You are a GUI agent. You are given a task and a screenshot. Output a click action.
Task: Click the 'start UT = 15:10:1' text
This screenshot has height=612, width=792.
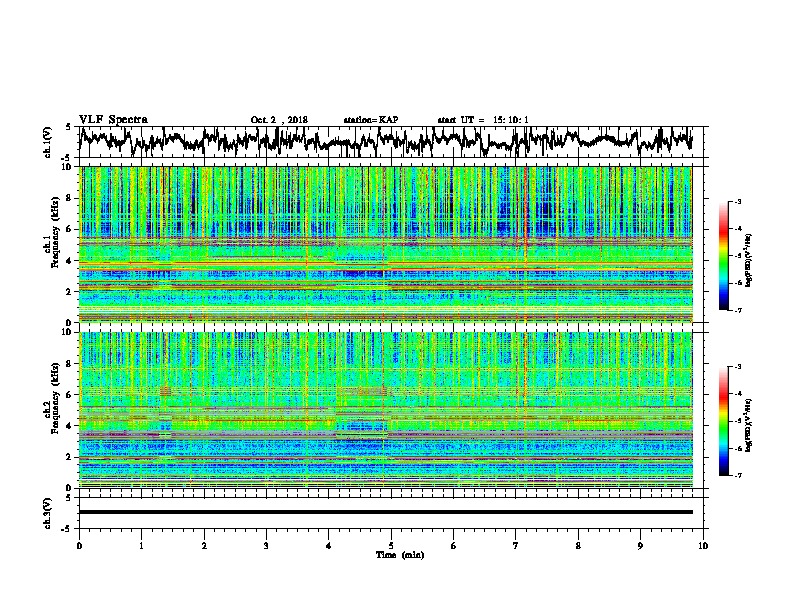pos(483,120)
